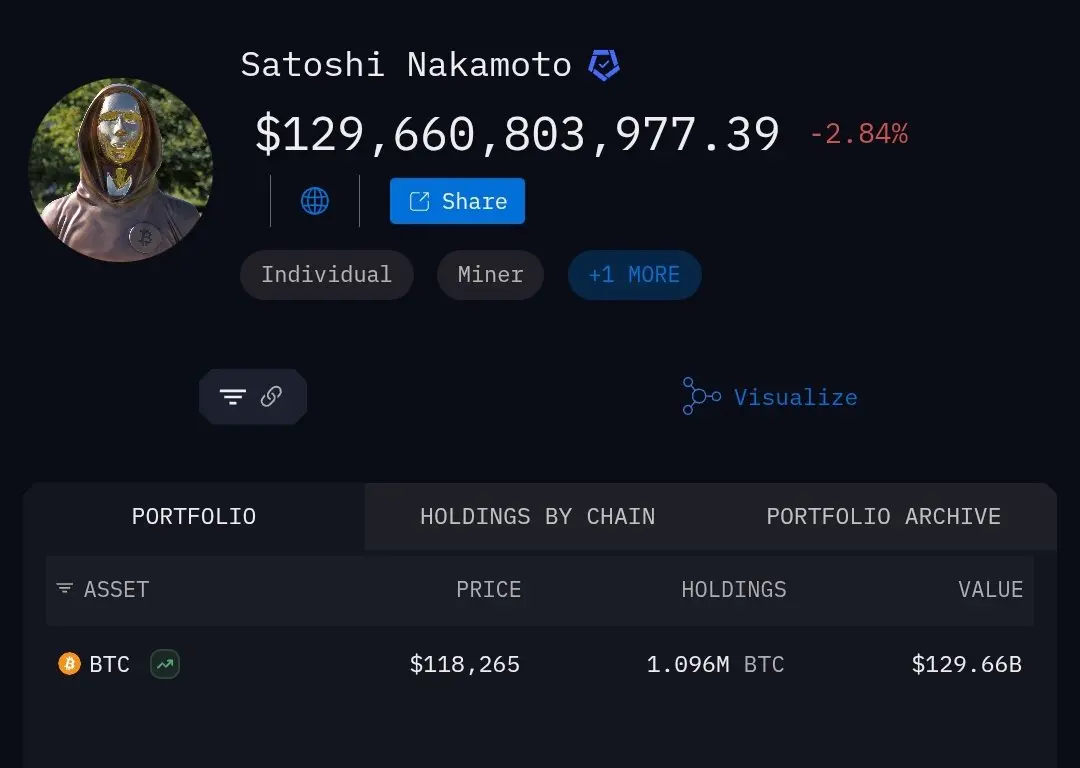Select the Individual tag
This screenshot has width=1080, height=768.
[x=326, y=275]
